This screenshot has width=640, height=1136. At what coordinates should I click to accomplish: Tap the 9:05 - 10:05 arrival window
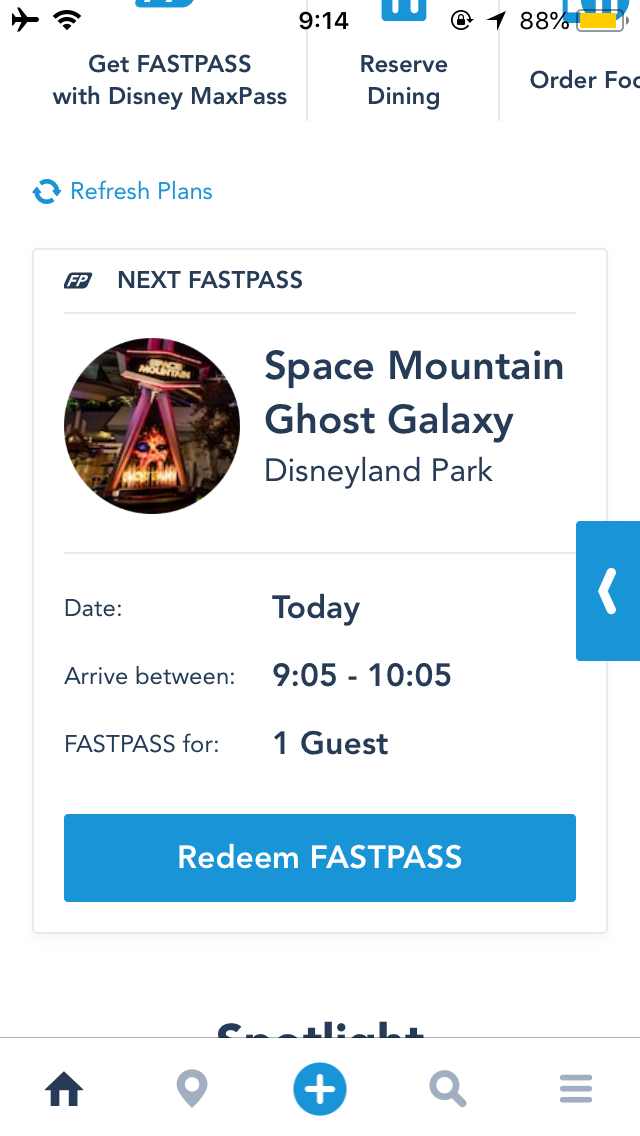[362, 675]
